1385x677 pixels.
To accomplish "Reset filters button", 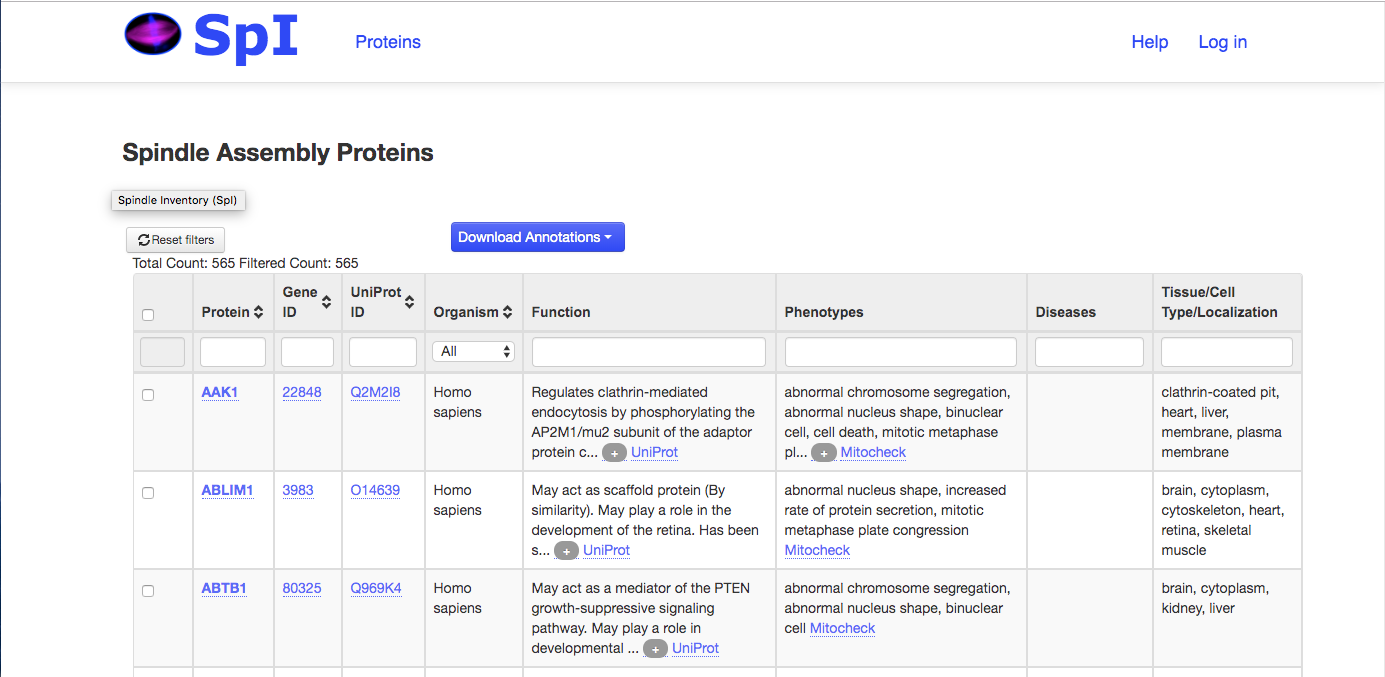I will click(176, 240).
